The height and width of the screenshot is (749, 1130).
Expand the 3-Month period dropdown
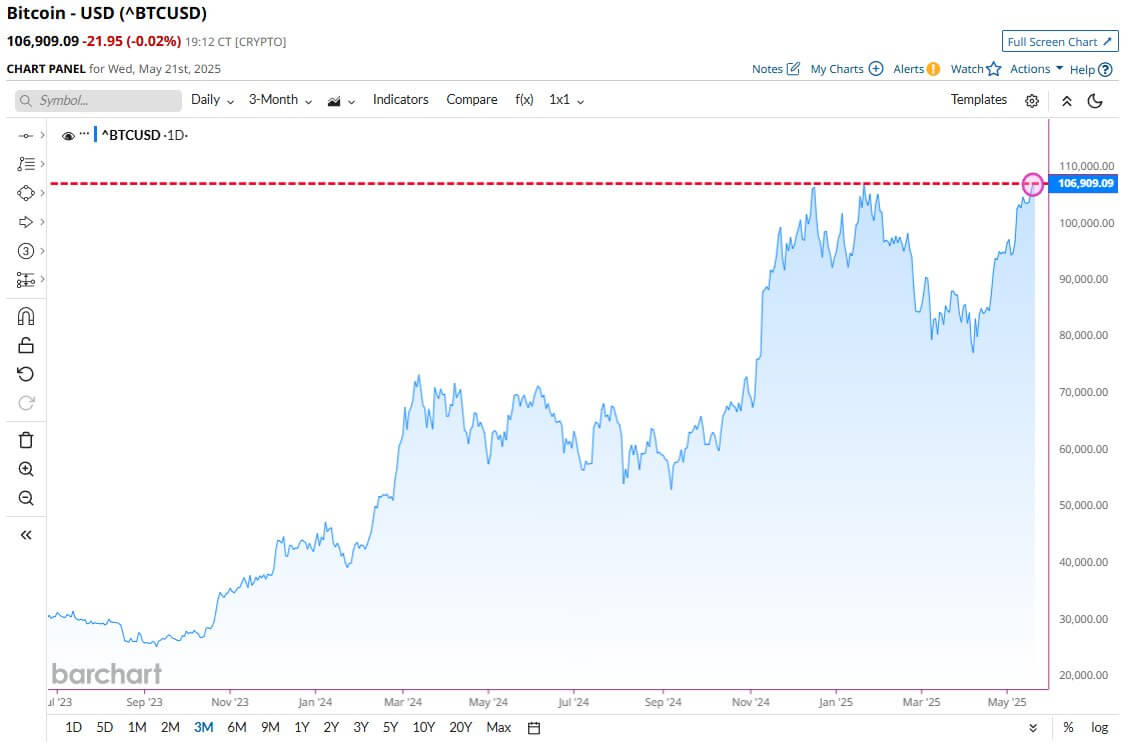pyautogui.click(x=278, y=100)
